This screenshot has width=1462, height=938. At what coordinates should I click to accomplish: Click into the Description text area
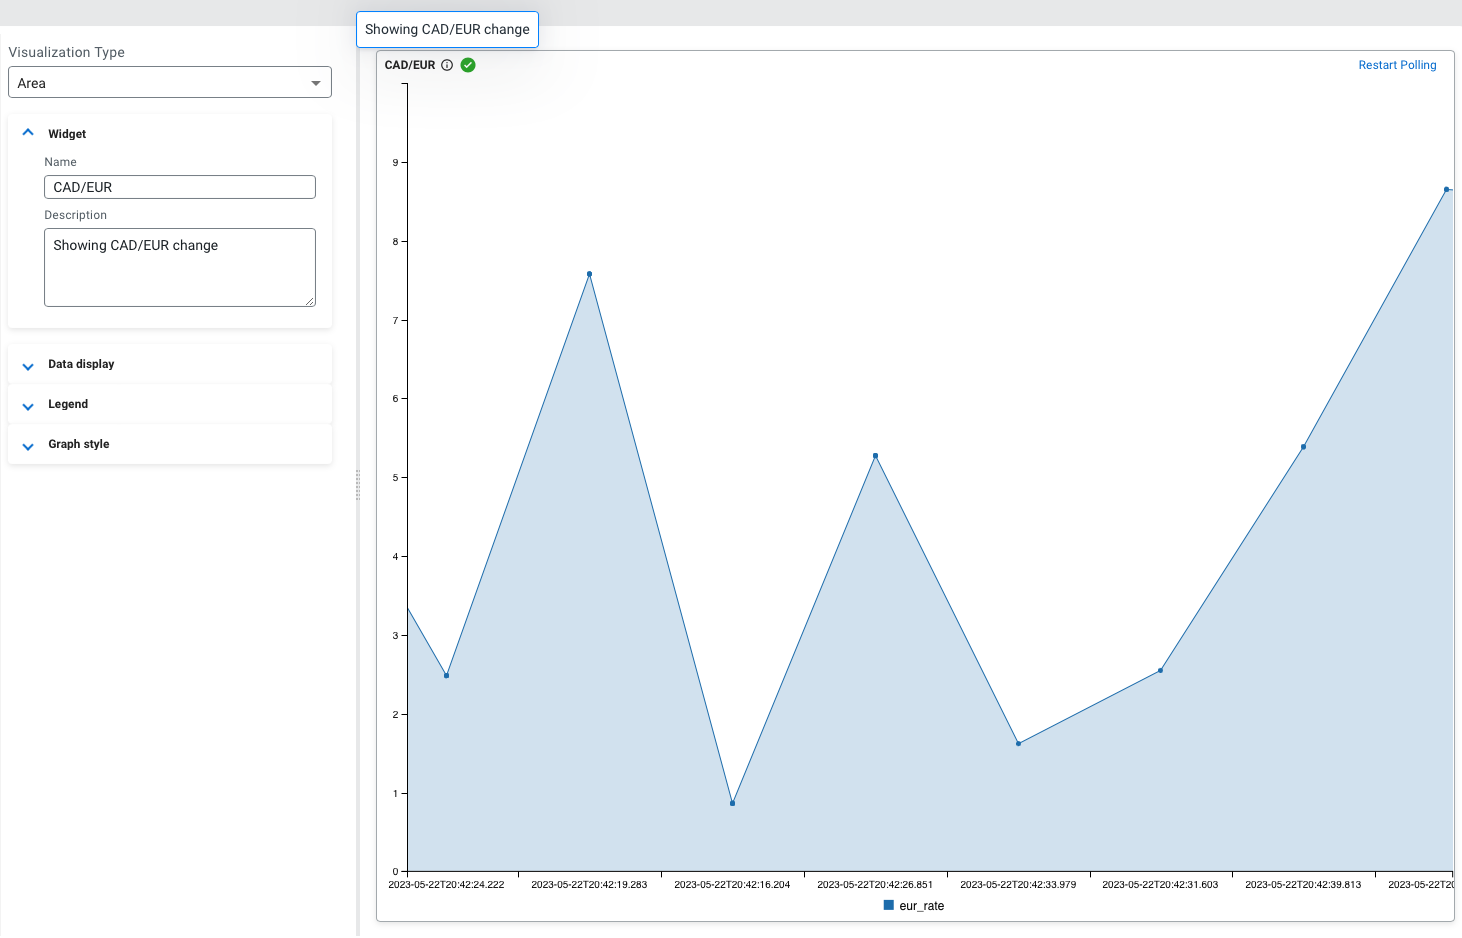click(x=180, y=267)
